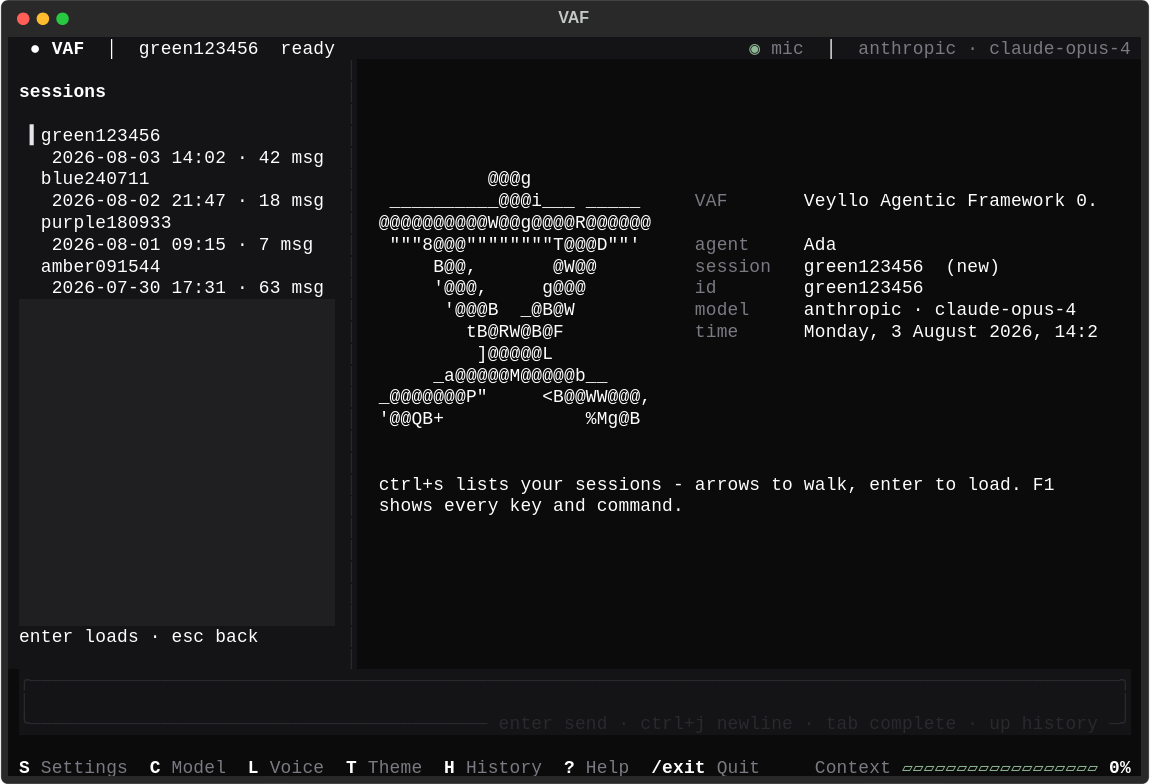Click '2026-08-03 14:02 · 42 msg' line
This screenshot has height=784, width=1150.
(x=188, y=158)
